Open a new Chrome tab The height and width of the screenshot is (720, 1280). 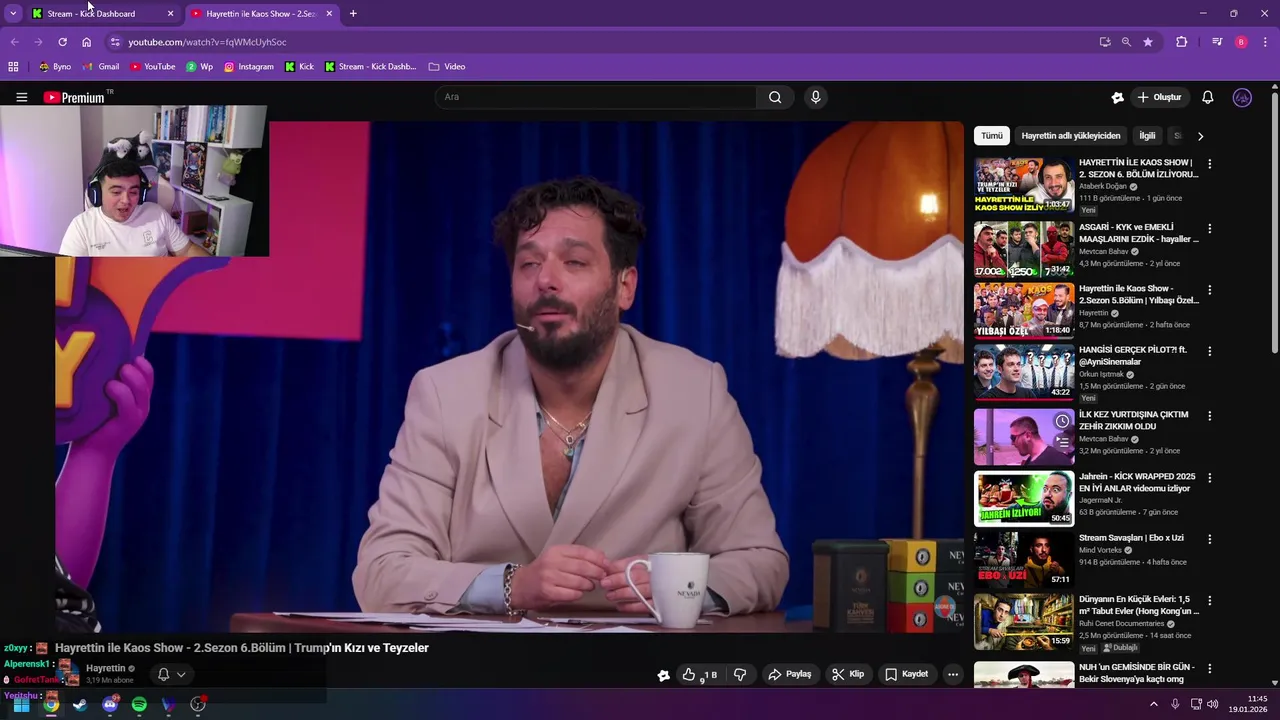[353, 14]
